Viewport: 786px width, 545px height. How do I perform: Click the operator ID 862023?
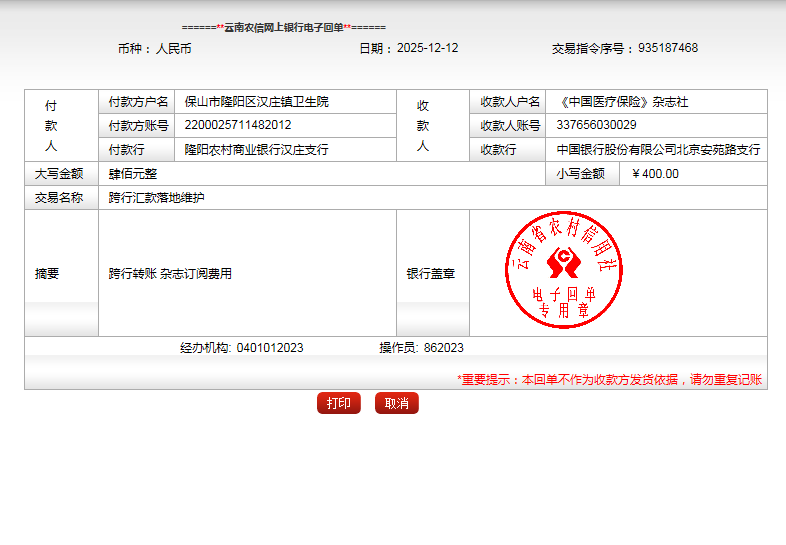[x=444, y=348]
